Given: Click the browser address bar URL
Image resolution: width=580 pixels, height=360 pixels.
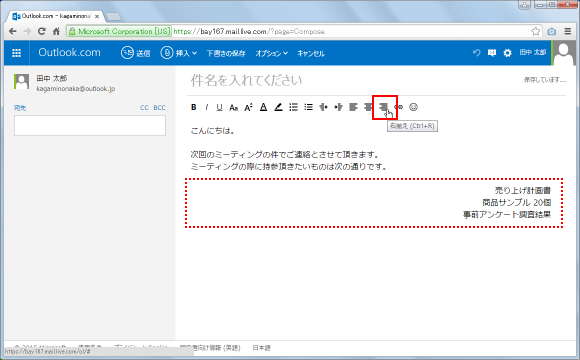Looking at the screenshot, I should [x=249, y=31].
